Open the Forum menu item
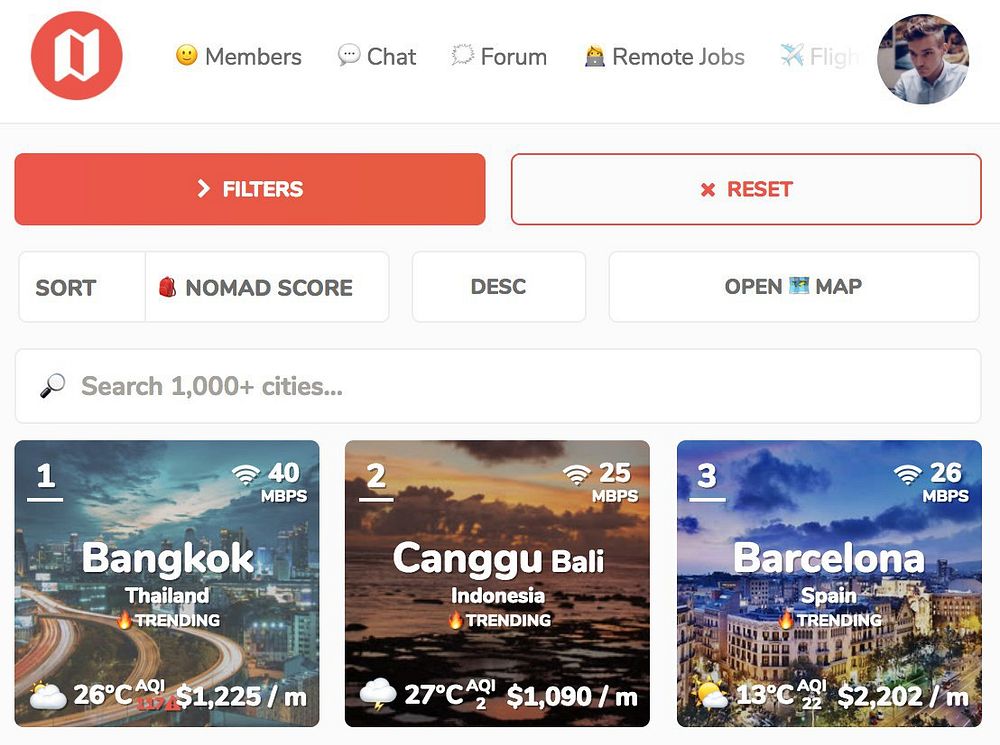1000x745 pixels. (x=499, y=56)
